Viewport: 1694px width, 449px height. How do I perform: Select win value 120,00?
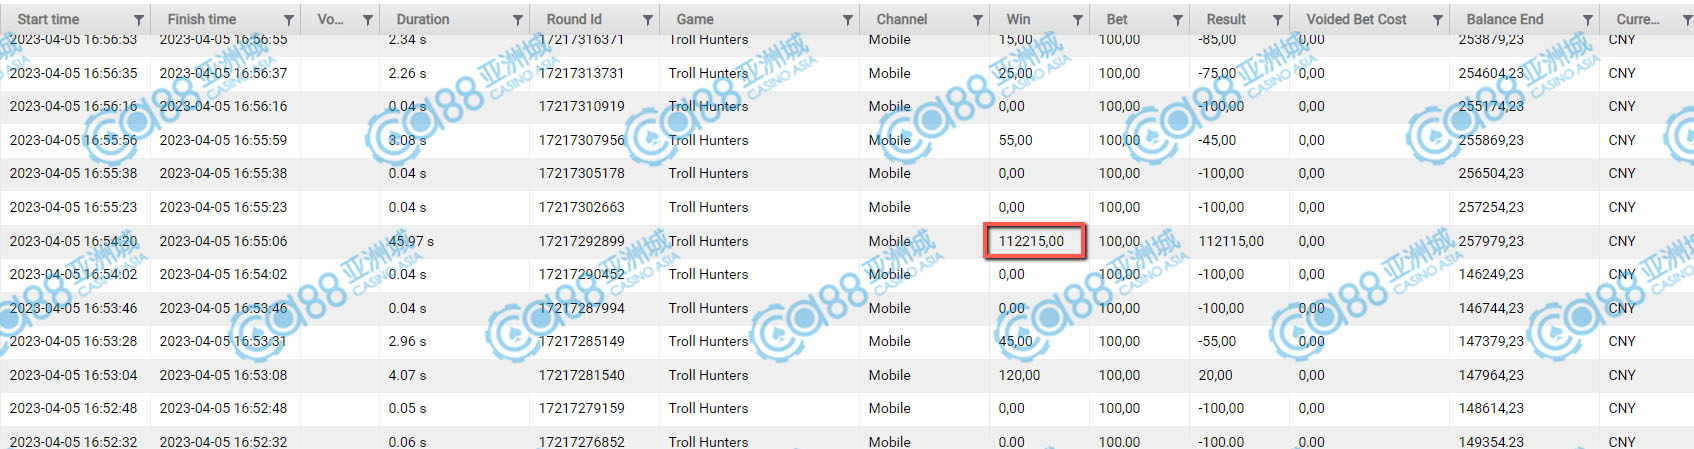coord(1019,375)
